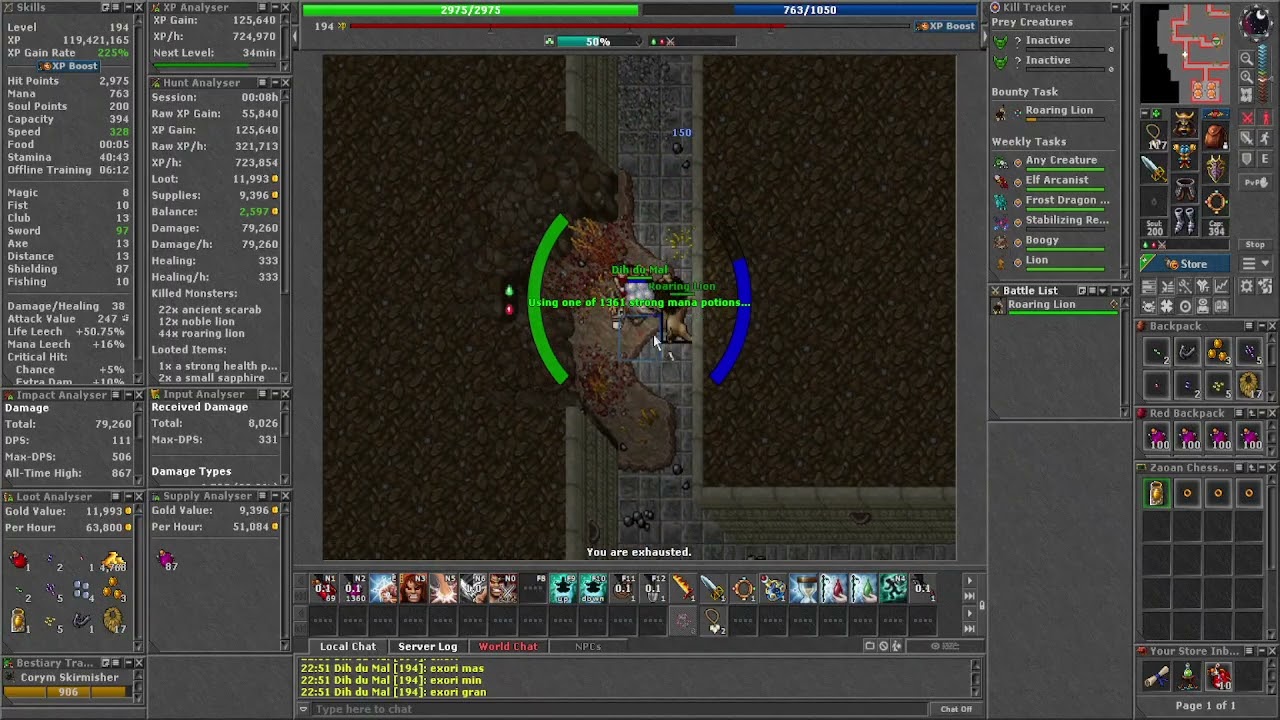
Task: Open the Loot Analyser context menu icon
Action: 116,496
